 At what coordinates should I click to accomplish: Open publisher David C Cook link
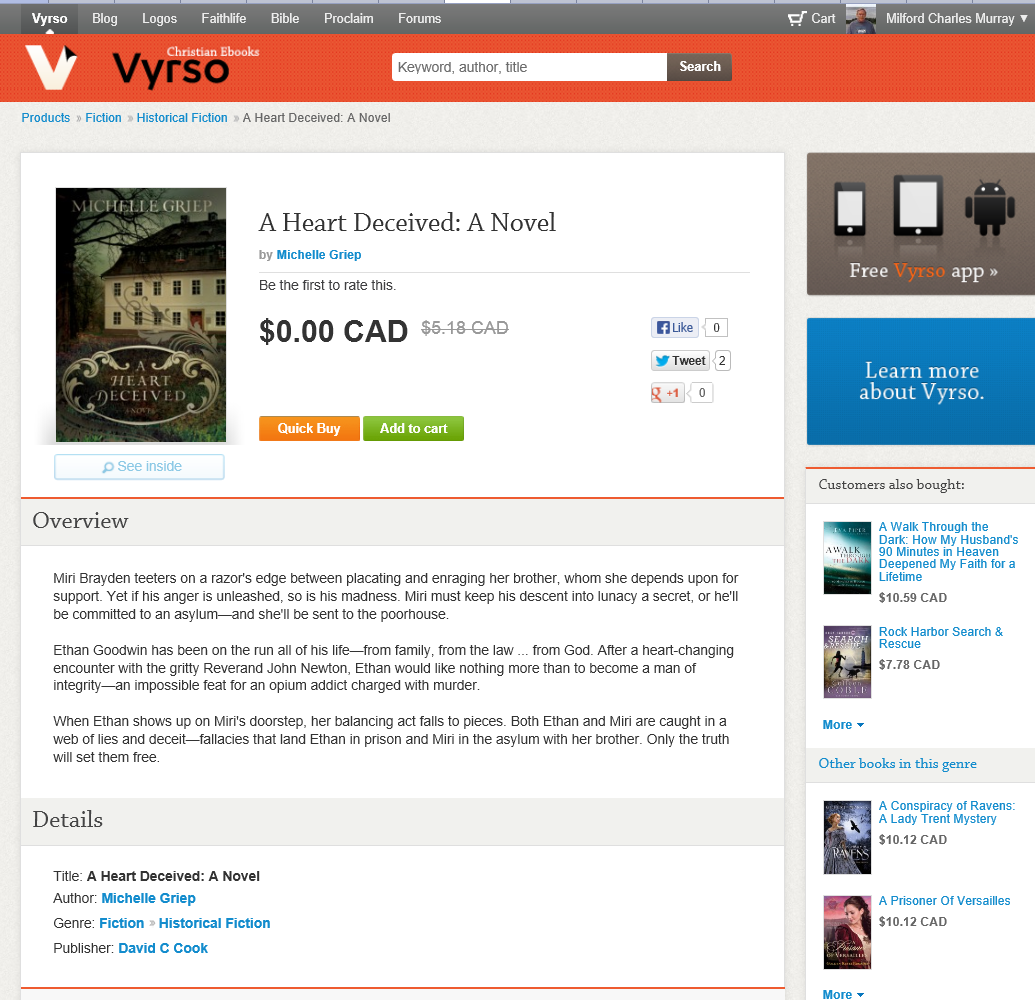163,948
